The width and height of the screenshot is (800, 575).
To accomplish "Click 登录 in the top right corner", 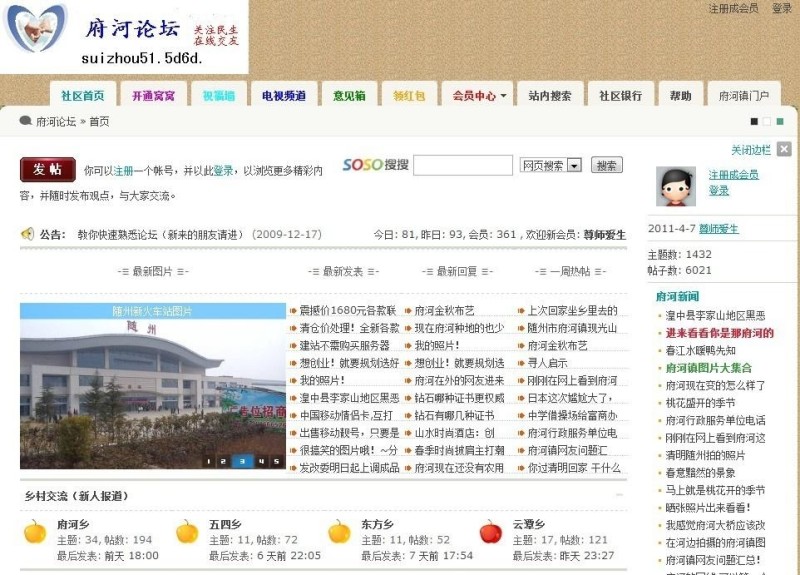I will [781, 8].
